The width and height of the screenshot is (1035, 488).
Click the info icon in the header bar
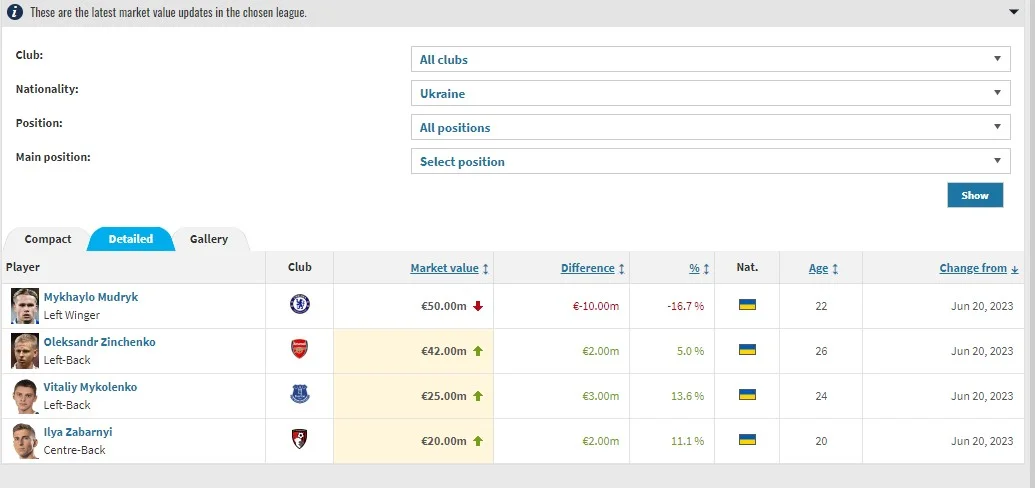coord(15,13)
